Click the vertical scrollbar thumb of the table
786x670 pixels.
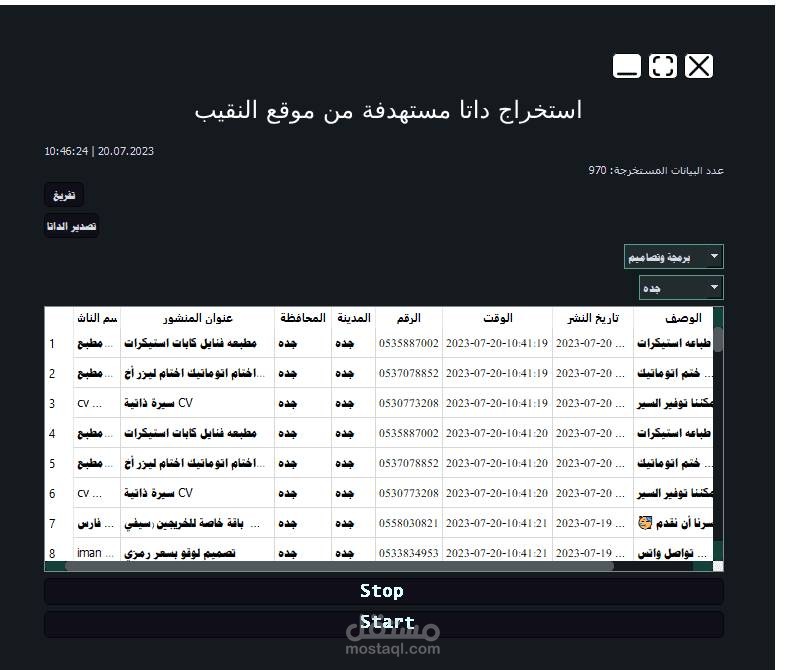[x=718, y=339]
